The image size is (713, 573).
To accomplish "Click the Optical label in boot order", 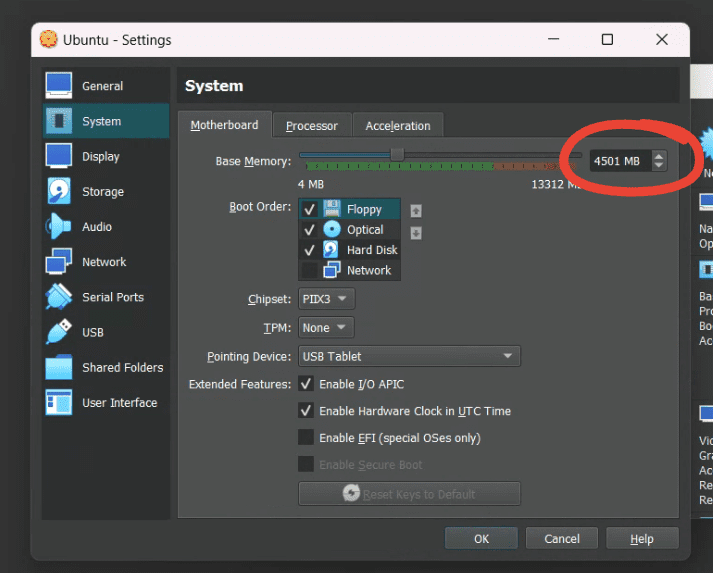I will (365, 230).
